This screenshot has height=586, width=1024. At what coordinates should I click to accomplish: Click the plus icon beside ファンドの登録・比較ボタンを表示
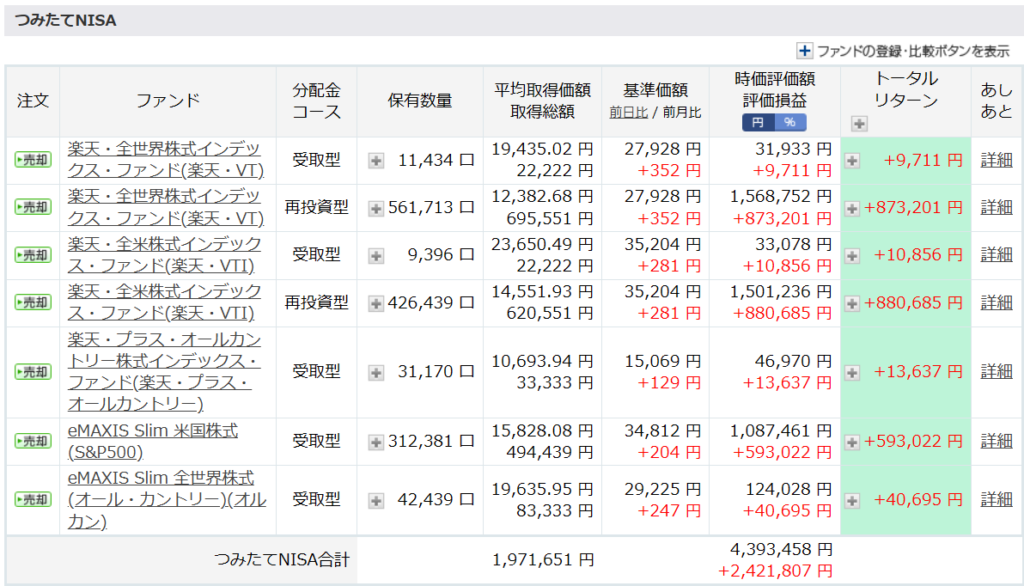coord(805,51)
